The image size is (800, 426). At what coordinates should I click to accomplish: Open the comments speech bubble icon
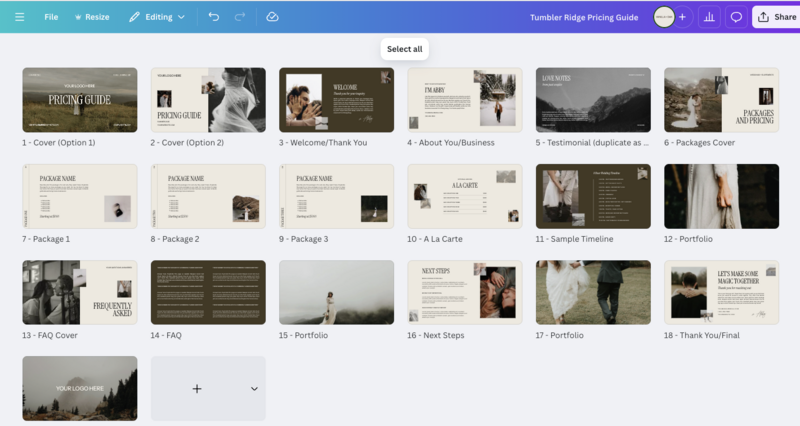[736, 17]
